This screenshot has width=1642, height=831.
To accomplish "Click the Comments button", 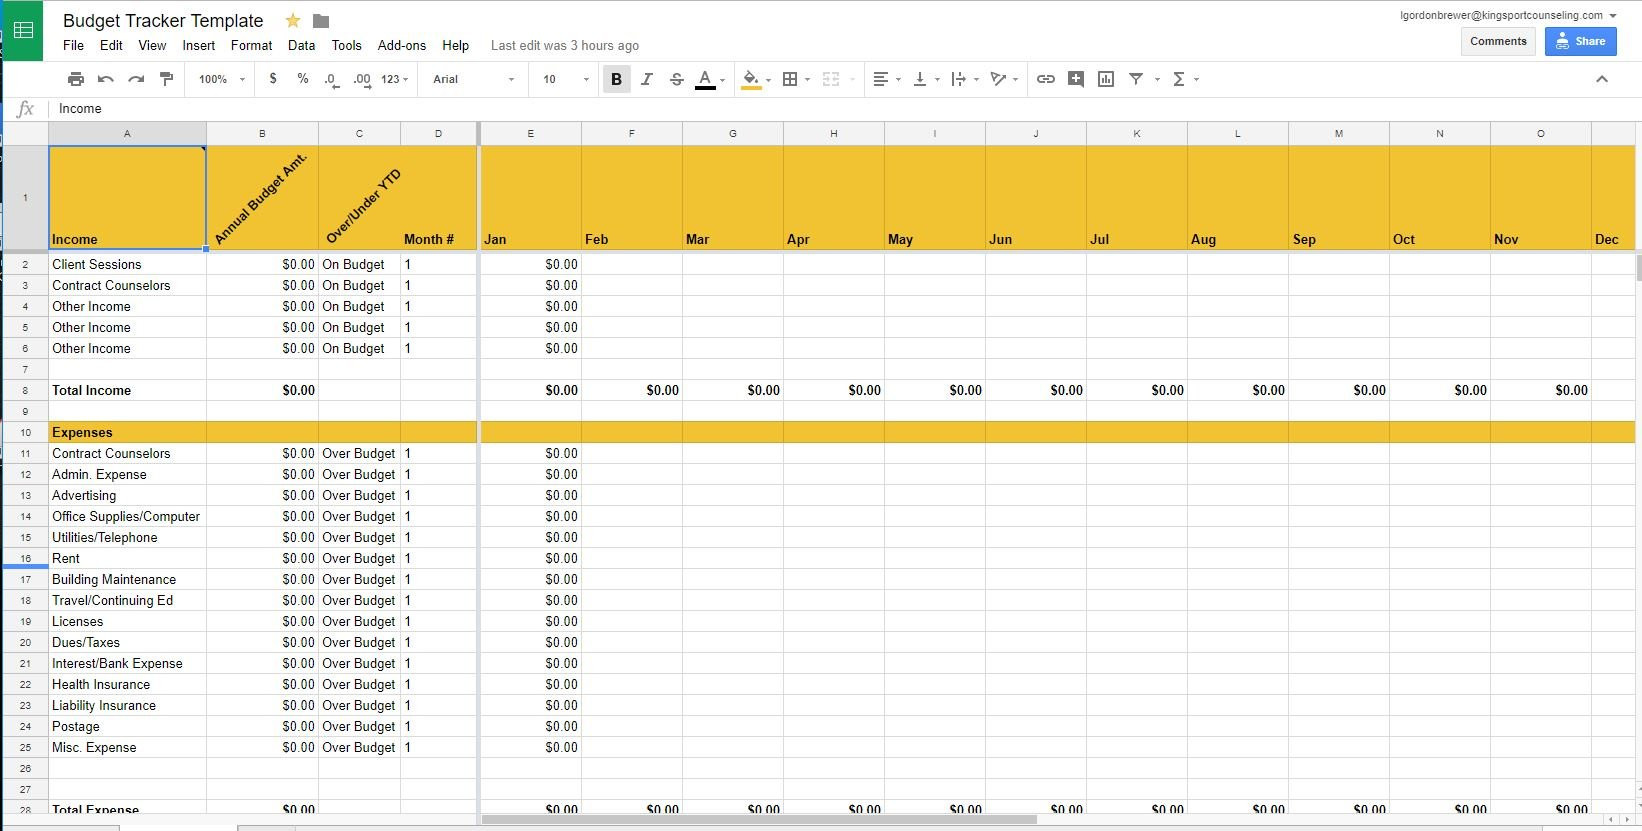I will click(1498, 41).
